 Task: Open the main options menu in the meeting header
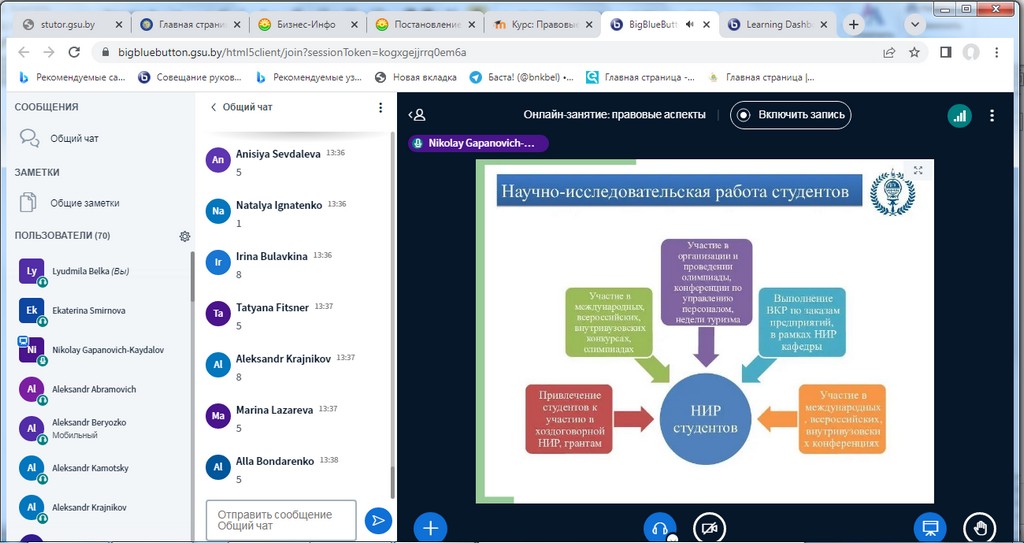click(992, 115)
